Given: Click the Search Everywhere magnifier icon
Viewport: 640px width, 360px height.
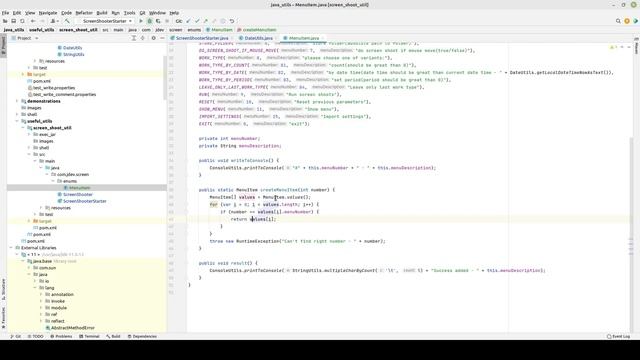Looking at the screenshot, I should click(618, 21).
